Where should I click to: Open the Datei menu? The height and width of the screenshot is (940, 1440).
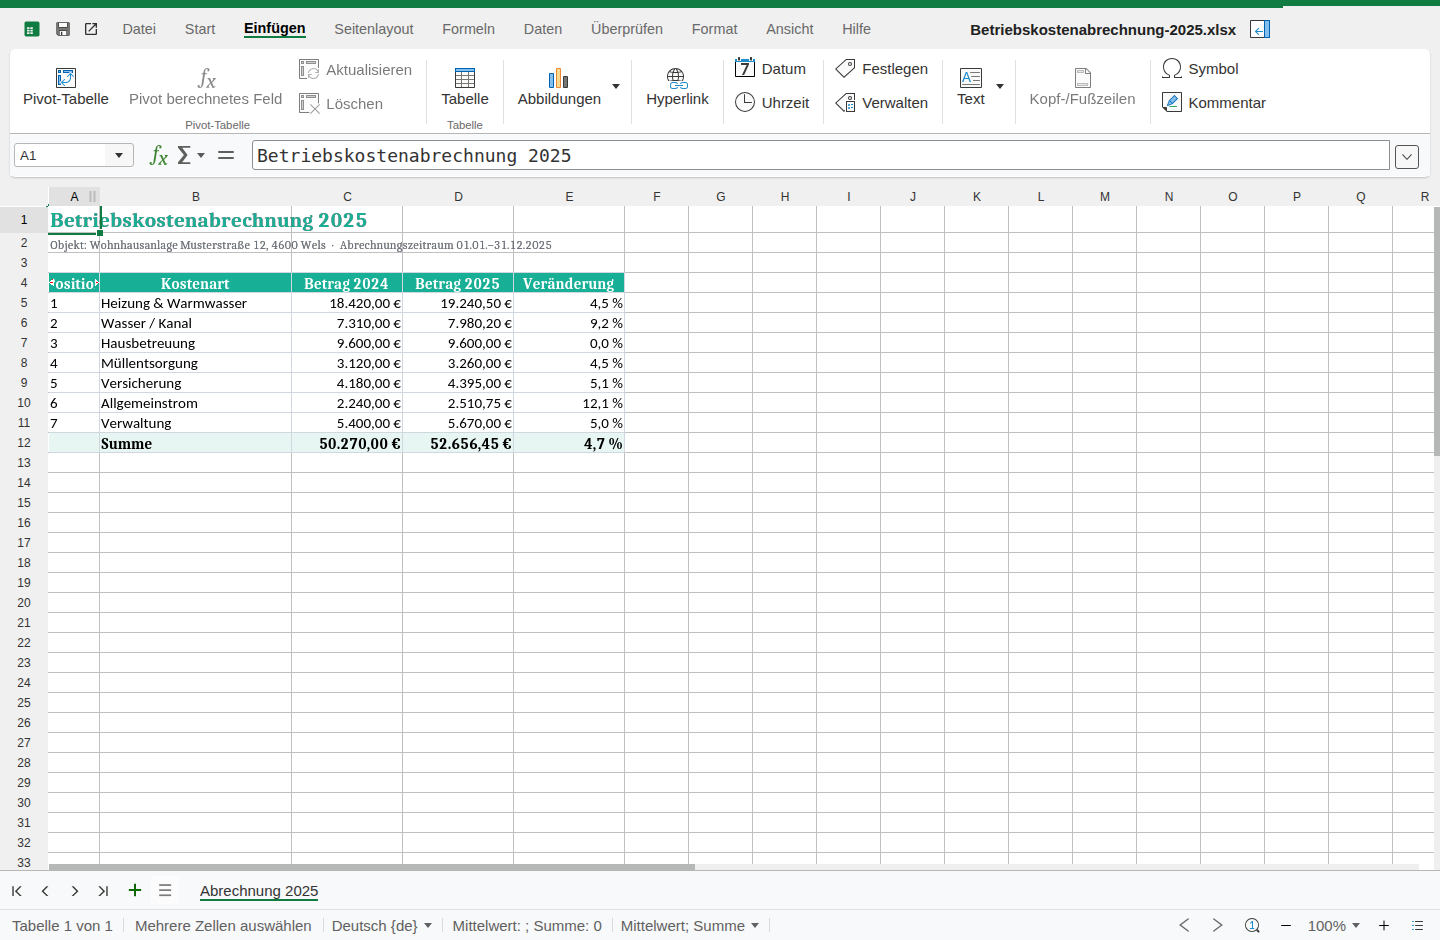tap(139, 29)
